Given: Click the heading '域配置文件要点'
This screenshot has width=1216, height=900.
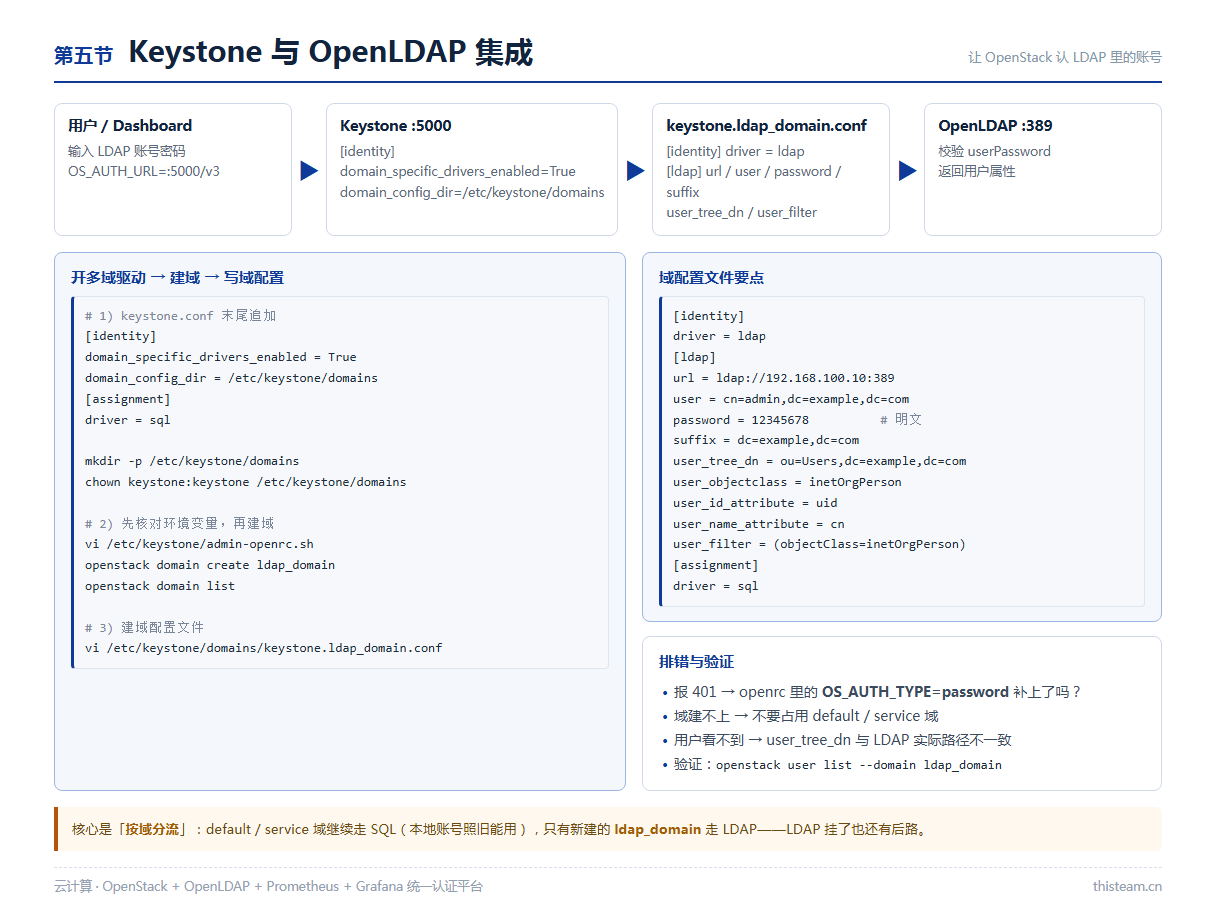Looking at the screenshot, I should tap(711, 278).
